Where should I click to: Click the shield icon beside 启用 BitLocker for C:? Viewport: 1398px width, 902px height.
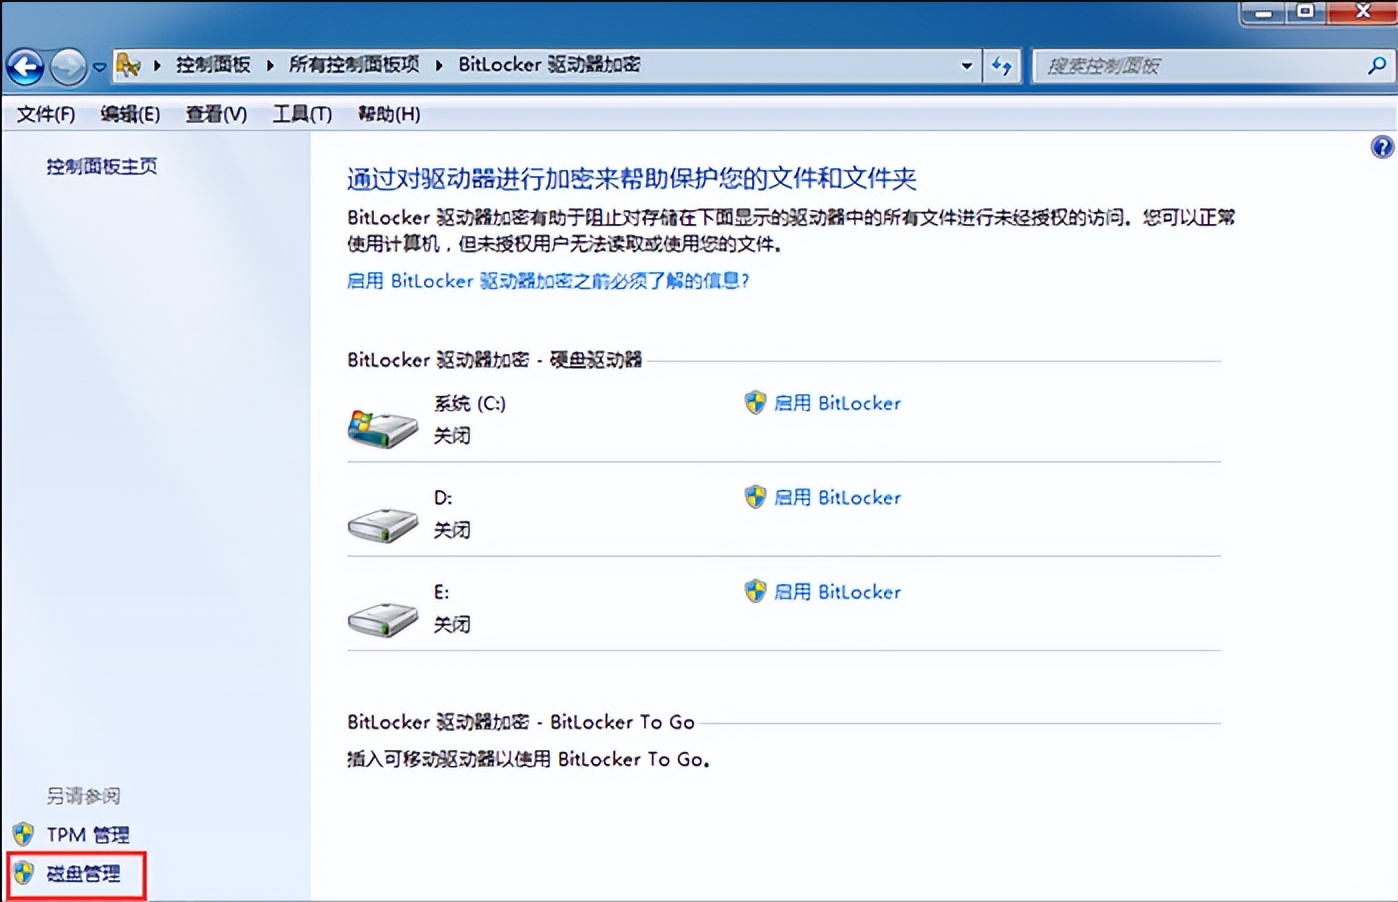(755, 403)
